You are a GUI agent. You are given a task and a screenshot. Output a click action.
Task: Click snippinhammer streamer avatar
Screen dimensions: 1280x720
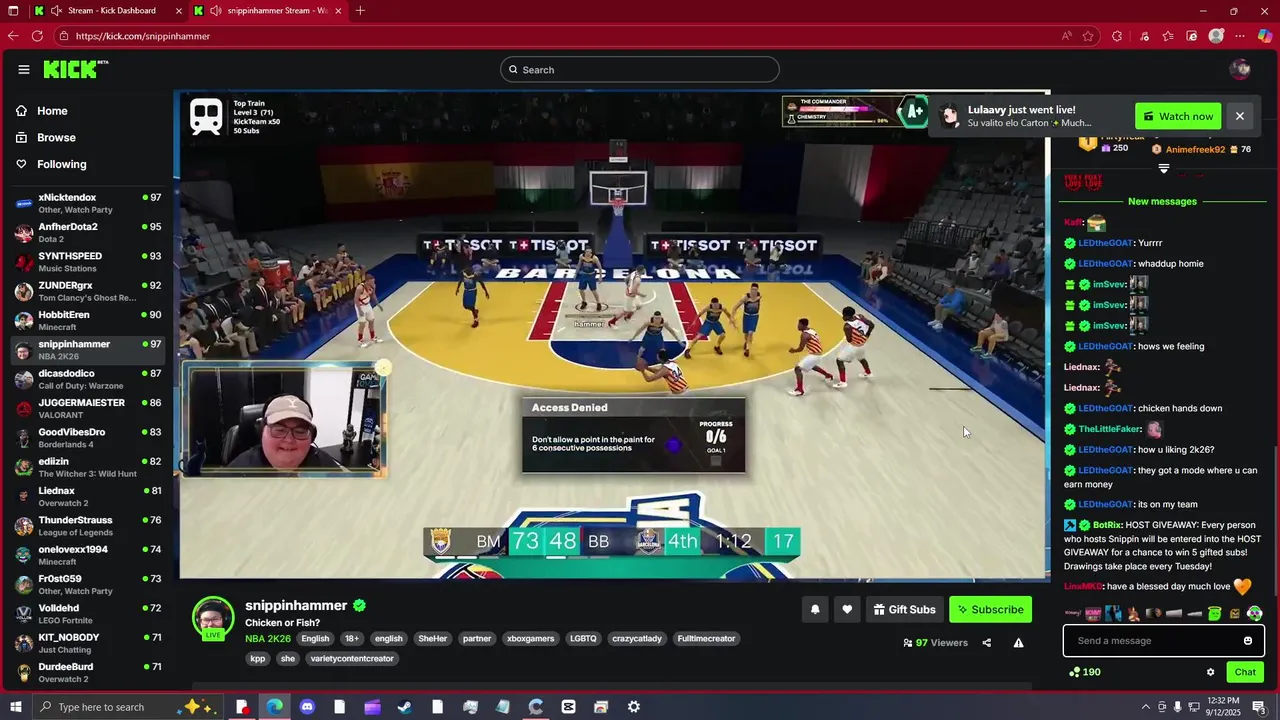[x=213, y=617]
